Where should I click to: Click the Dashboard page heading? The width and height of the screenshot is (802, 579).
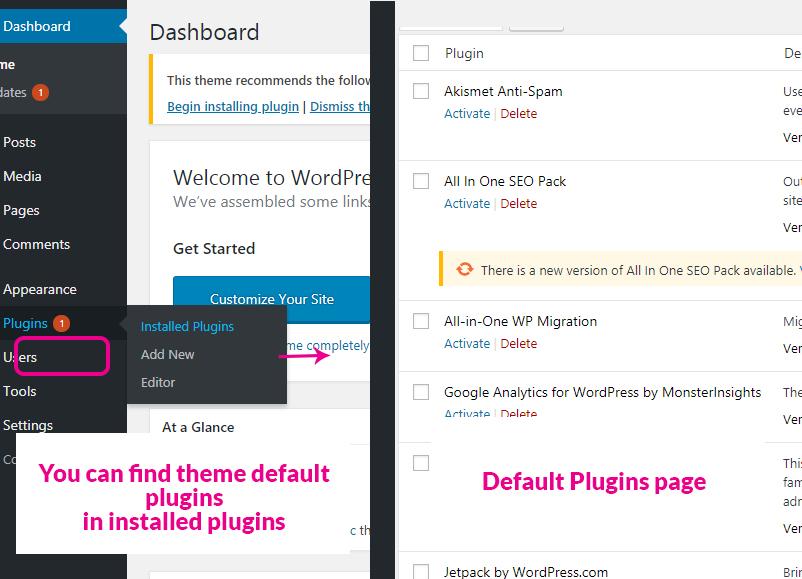(x=205, y=32)
